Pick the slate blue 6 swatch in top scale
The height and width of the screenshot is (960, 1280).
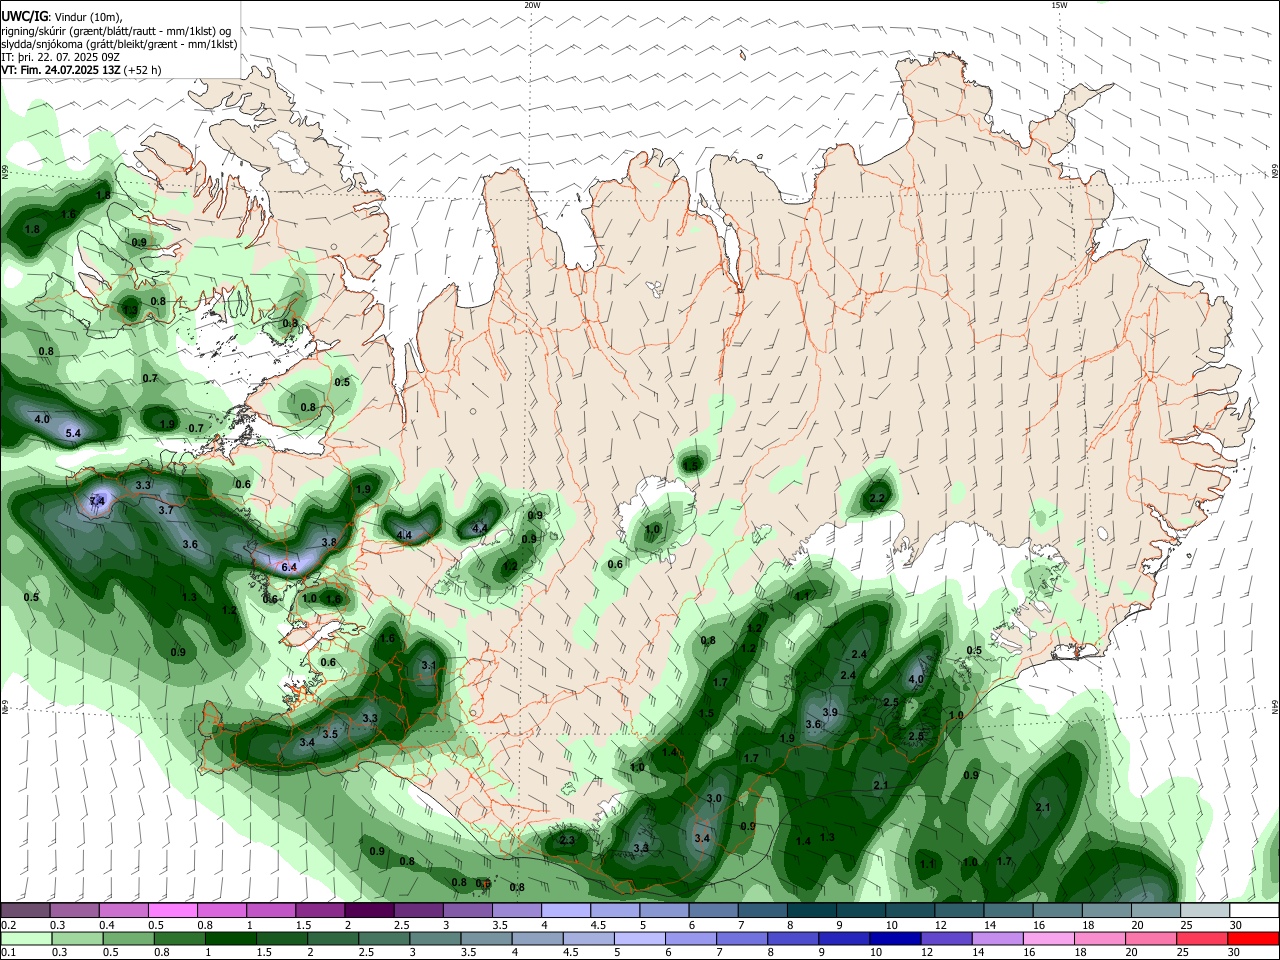click(713, 910)
